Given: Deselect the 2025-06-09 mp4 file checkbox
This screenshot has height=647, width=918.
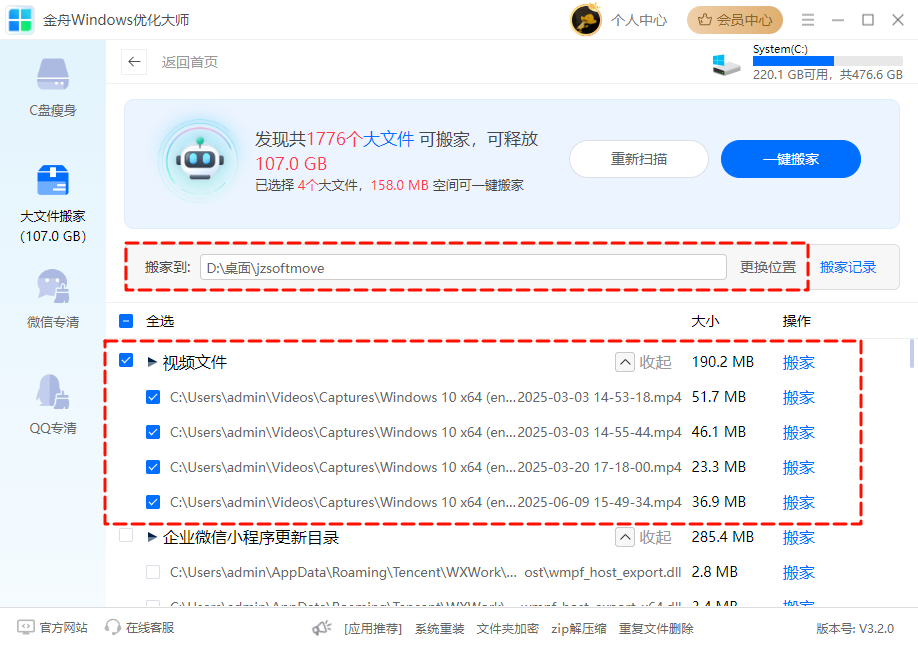Looking at the screenshot, I should coord(153,502).
